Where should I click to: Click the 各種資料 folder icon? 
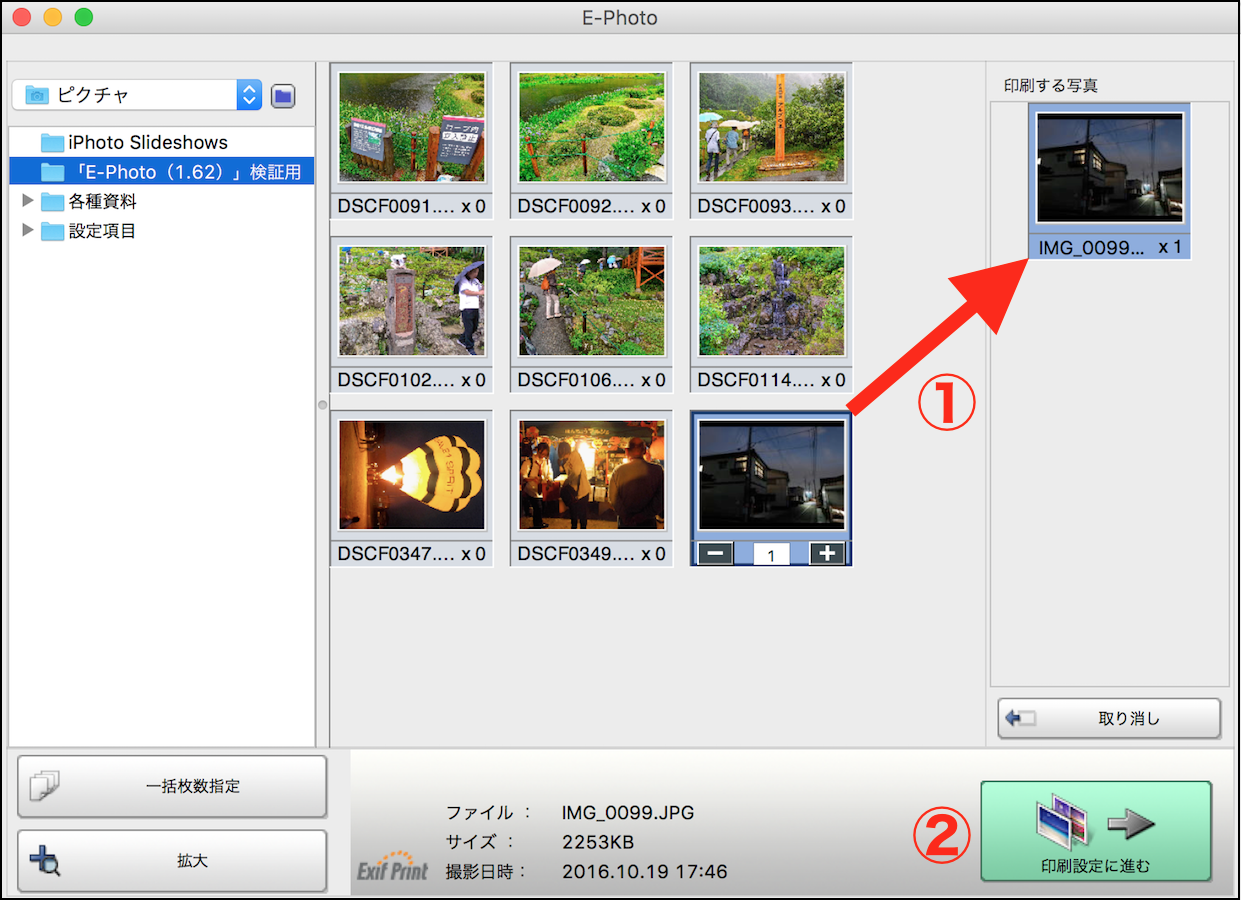pyautogui.click(x=52, y=202)
